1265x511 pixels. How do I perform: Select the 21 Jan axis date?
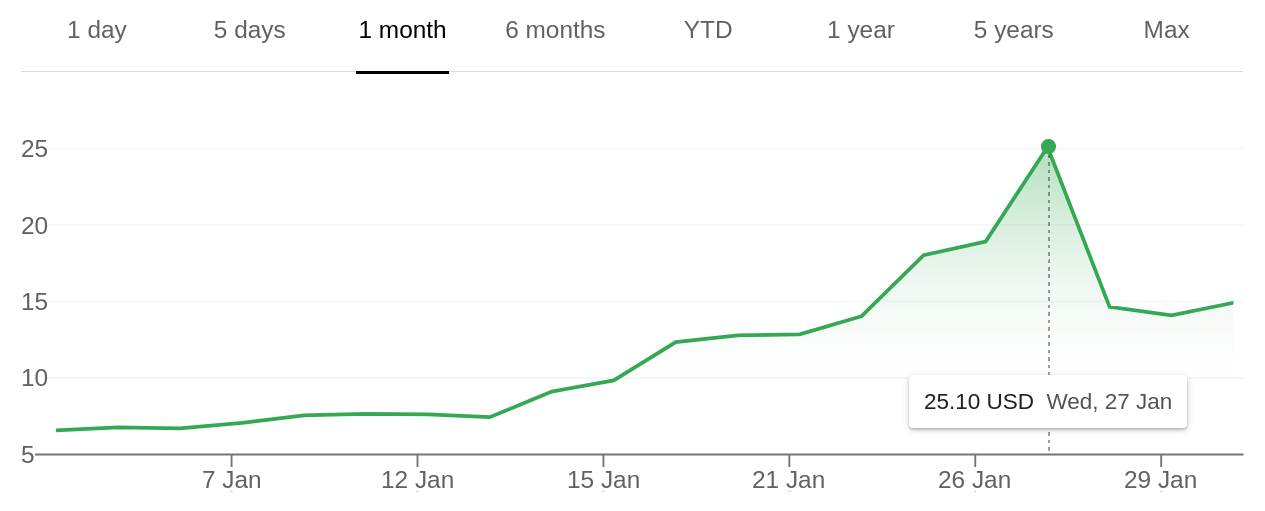click(788, 480)
